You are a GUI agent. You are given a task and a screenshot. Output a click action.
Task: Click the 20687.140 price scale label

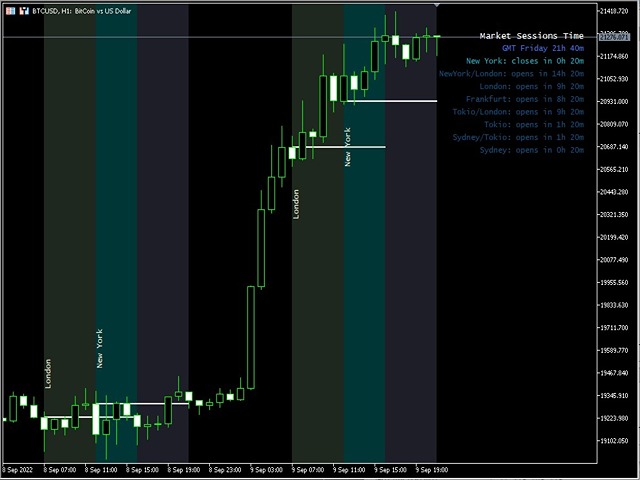[x=614, y=147]
